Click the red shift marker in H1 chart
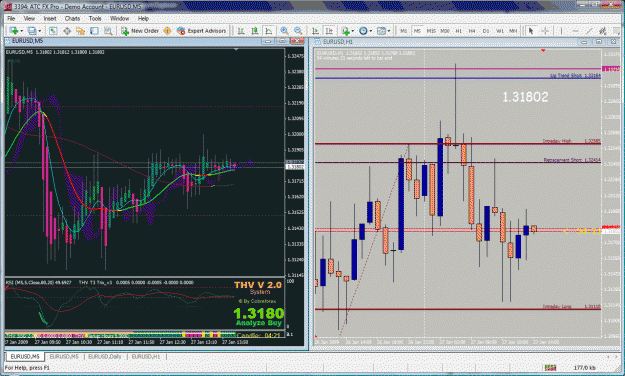Screen dimensions: 625x376 [543, 50]
